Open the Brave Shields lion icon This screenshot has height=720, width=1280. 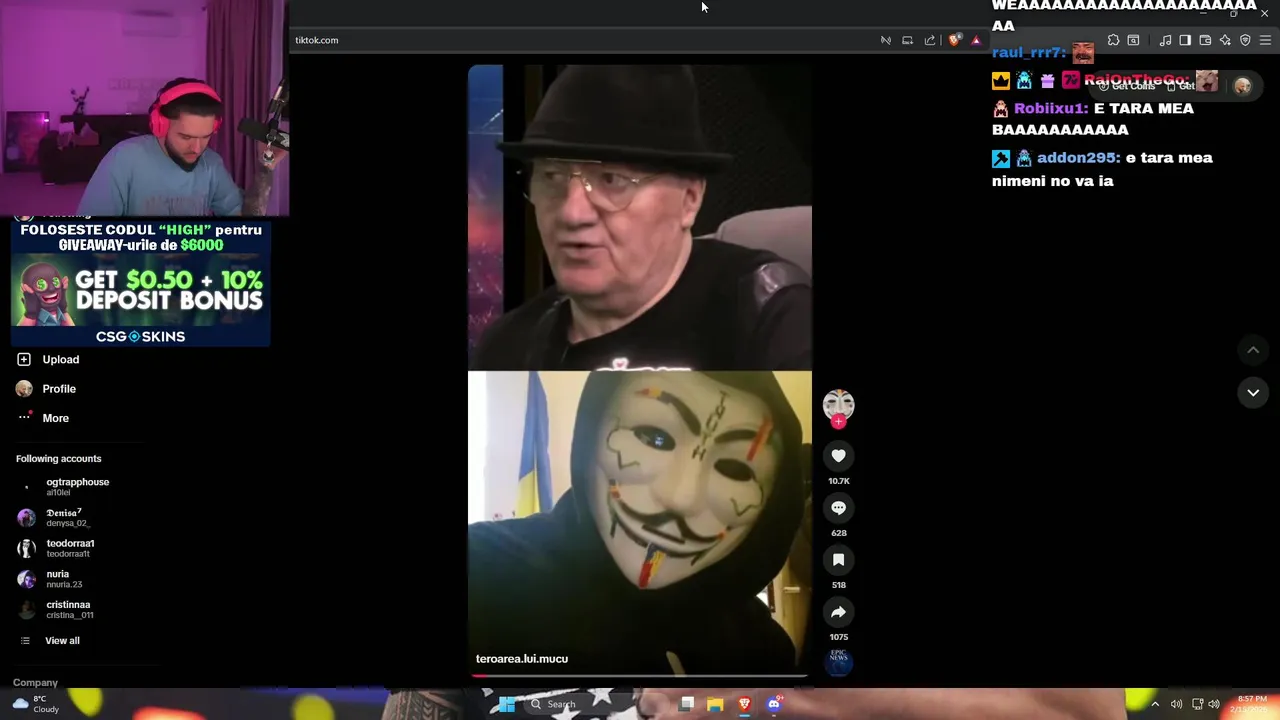955,40
